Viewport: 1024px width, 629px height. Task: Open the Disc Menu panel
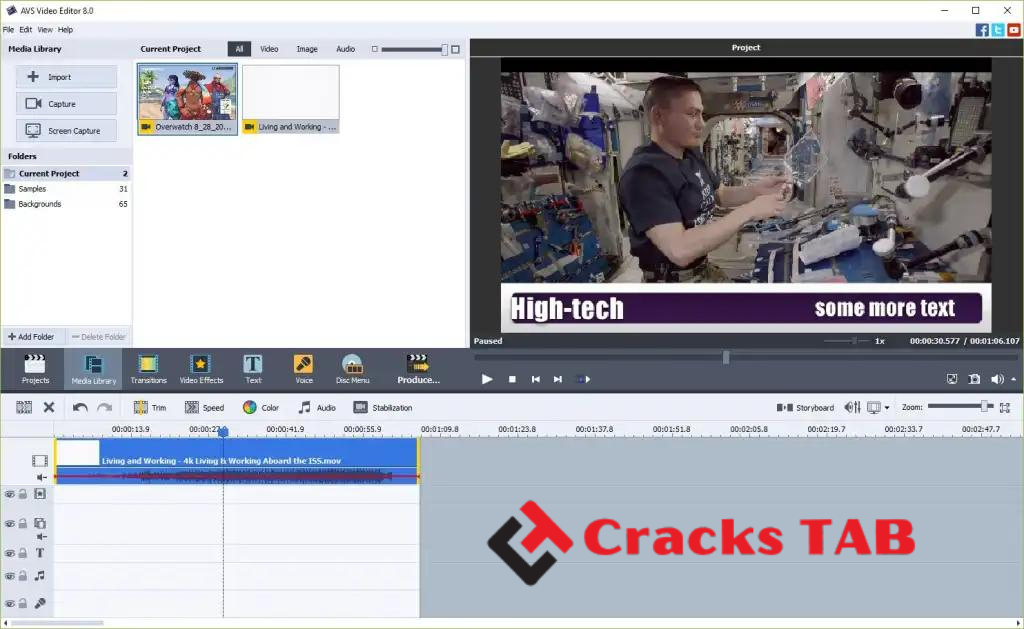pos(353,369)
